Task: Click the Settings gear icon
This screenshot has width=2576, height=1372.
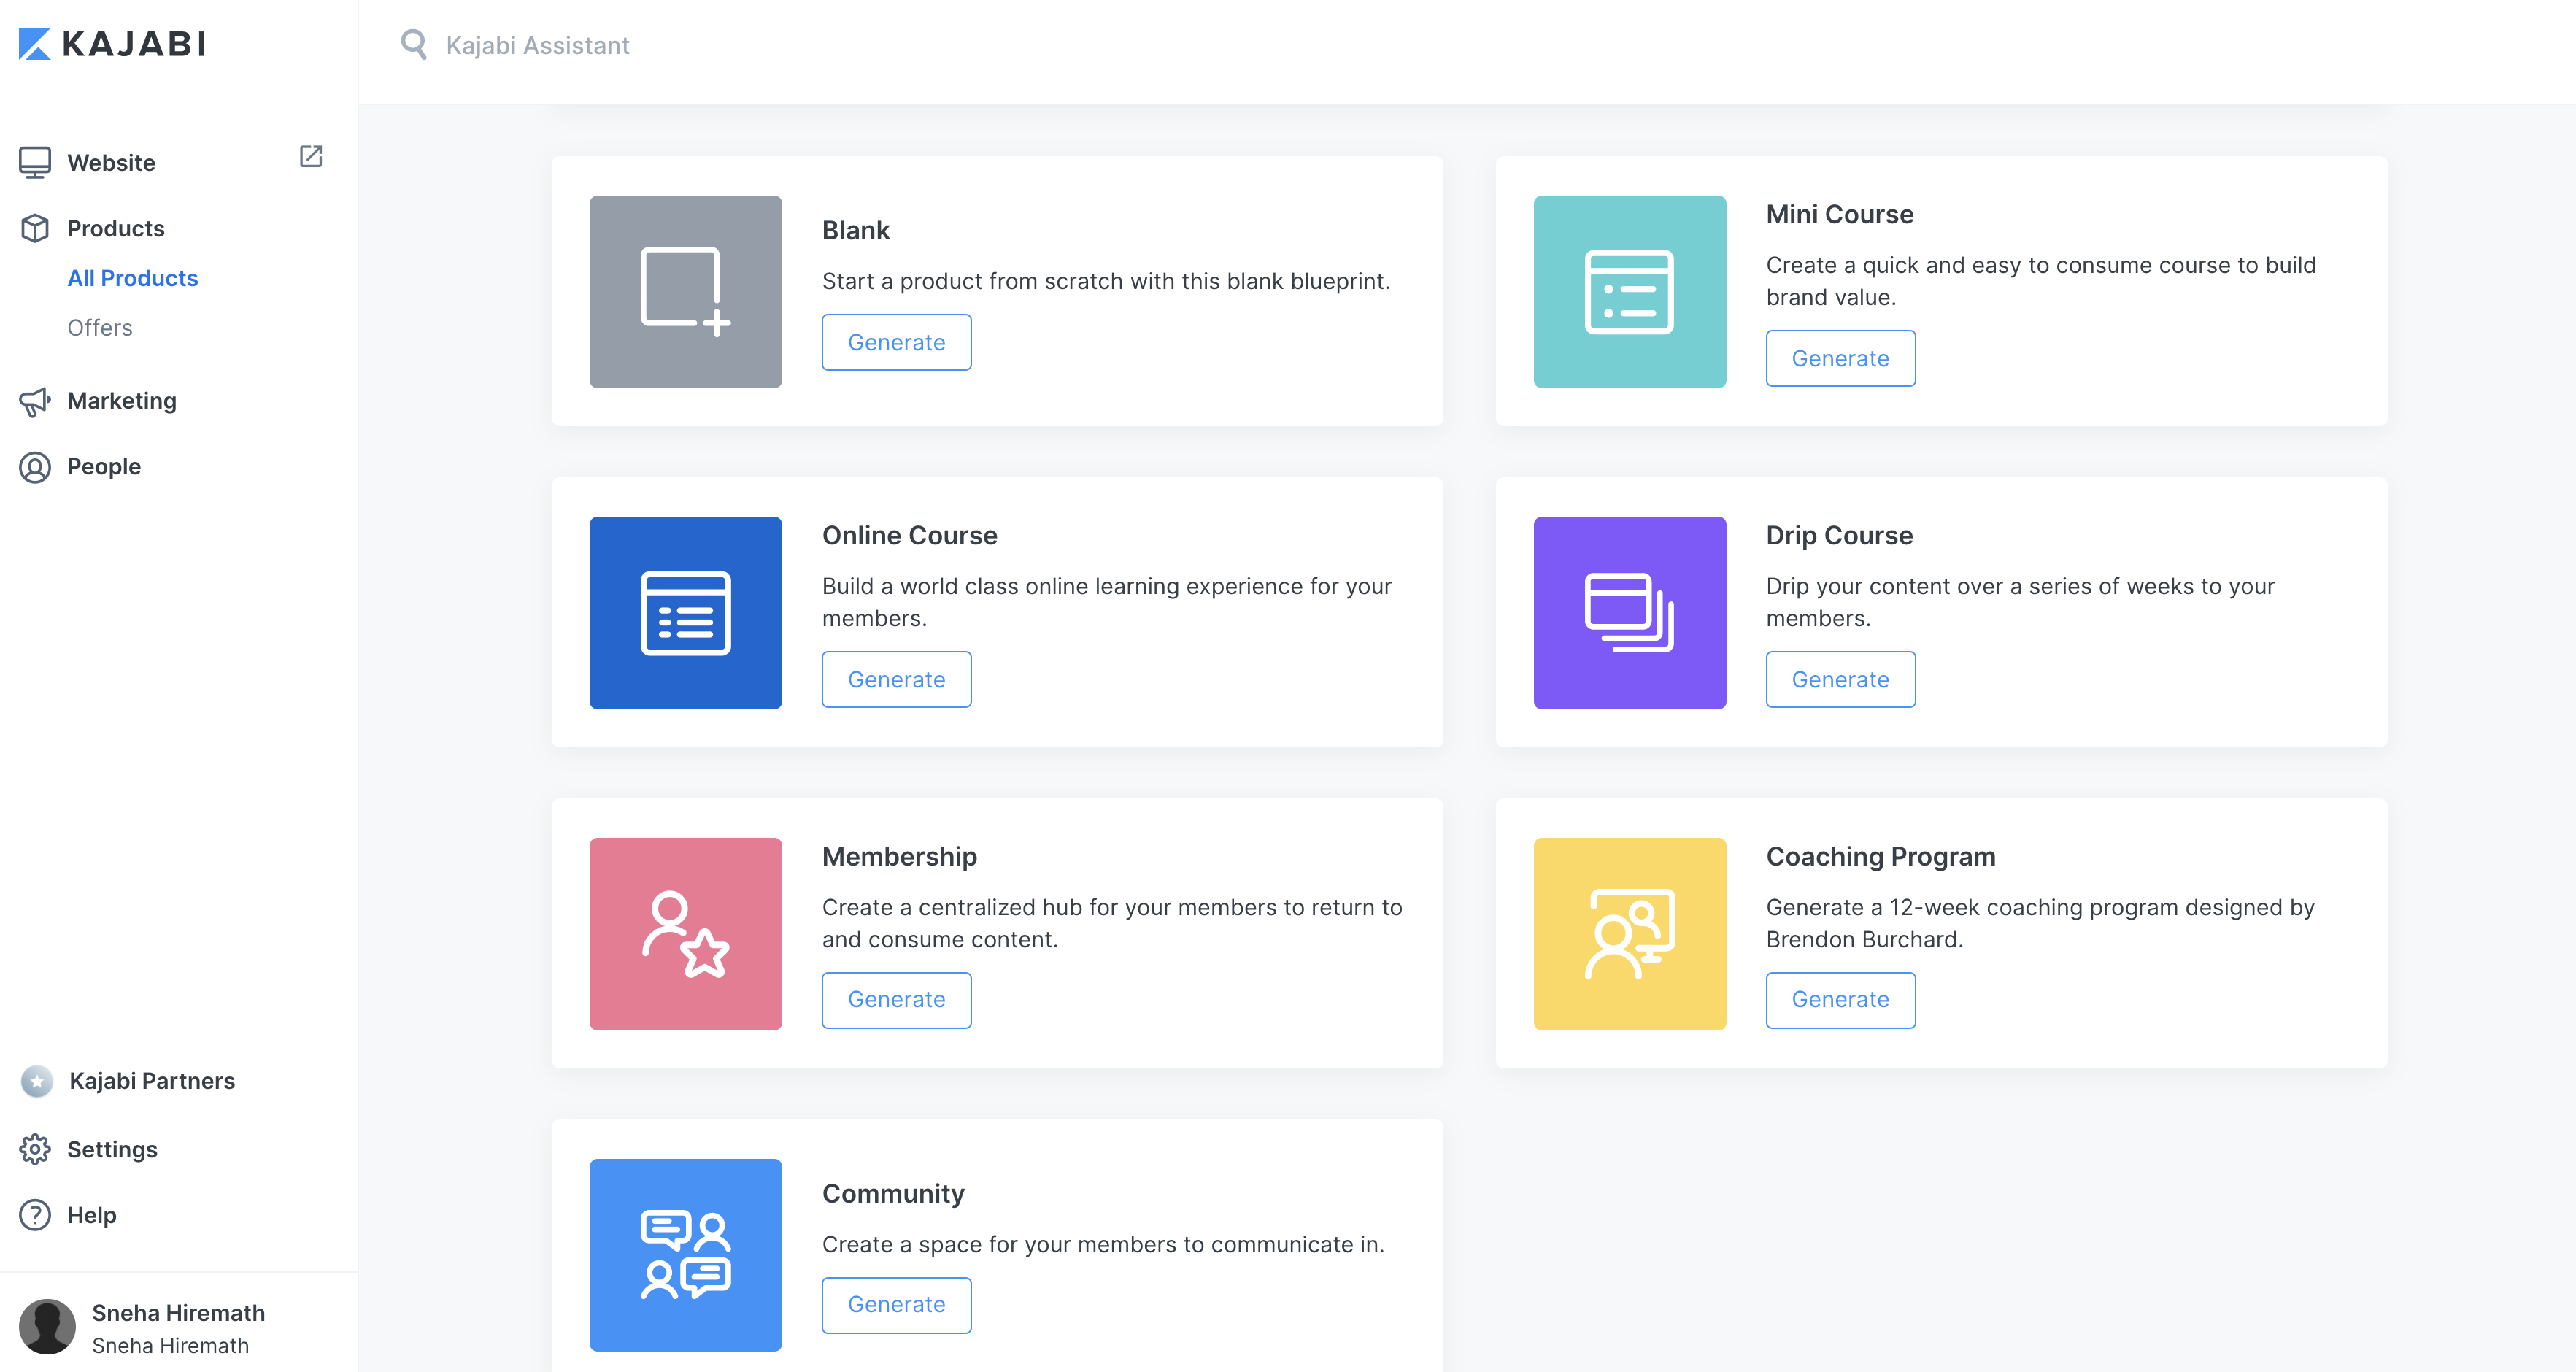Action: [35, 1149]
